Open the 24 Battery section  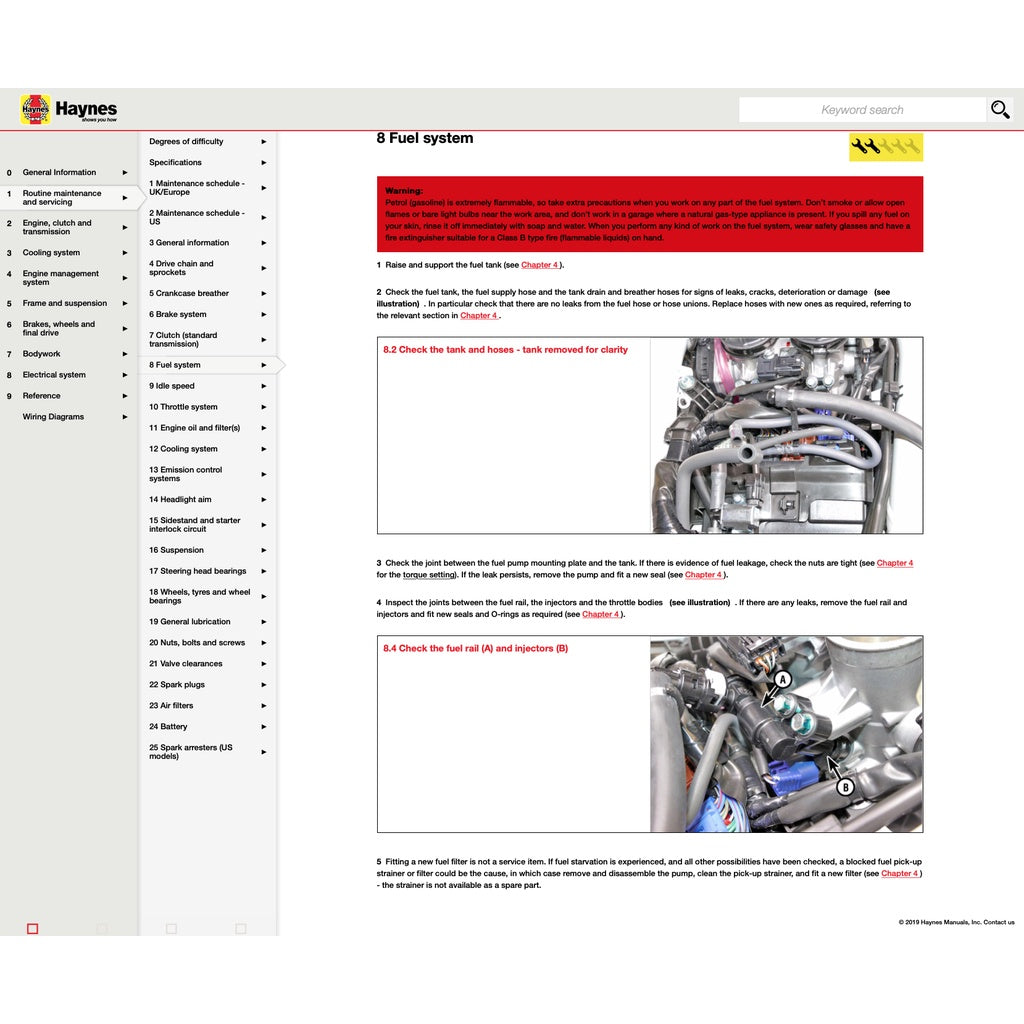[167, 726]
